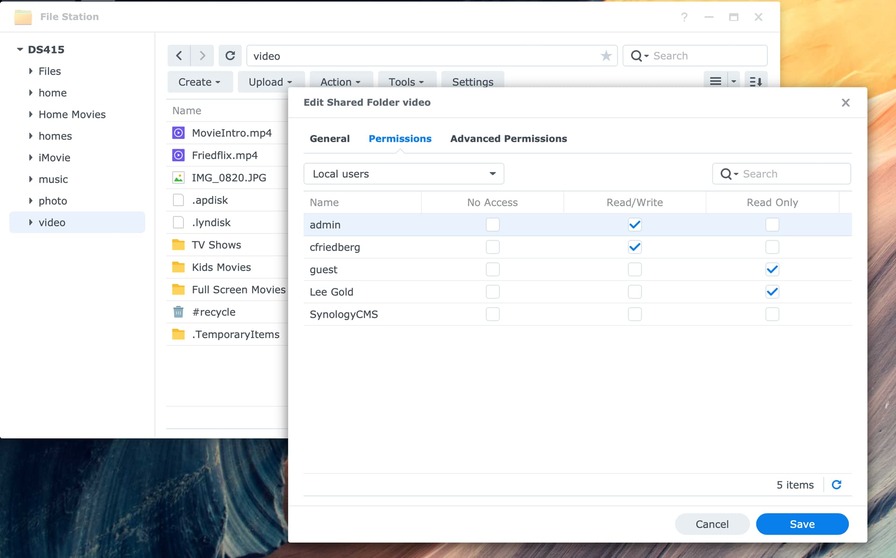
Task: Open File Station Settings
Action: pos(473,82)
